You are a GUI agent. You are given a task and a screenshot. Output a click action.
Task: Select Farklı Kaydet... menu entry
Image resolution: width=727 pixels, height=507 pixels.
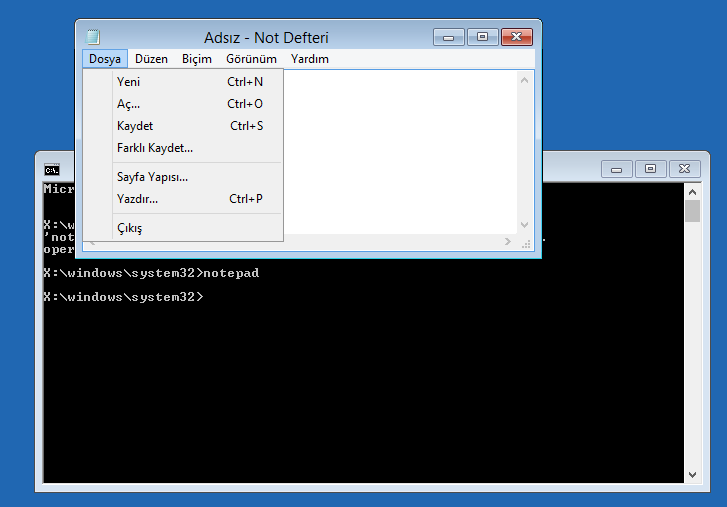point(183,148)
